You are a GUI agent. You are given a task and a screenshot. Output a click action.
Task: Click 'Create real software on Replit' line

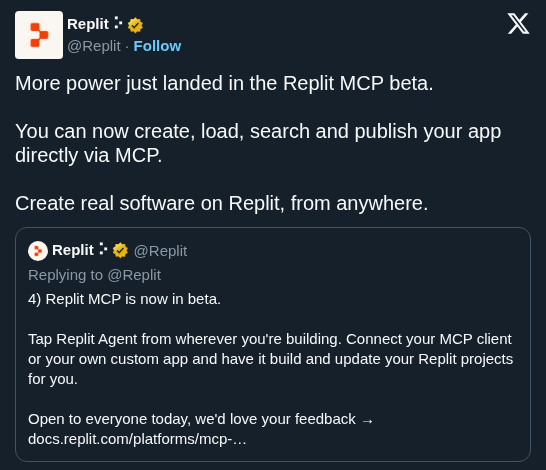coord(221,203)
